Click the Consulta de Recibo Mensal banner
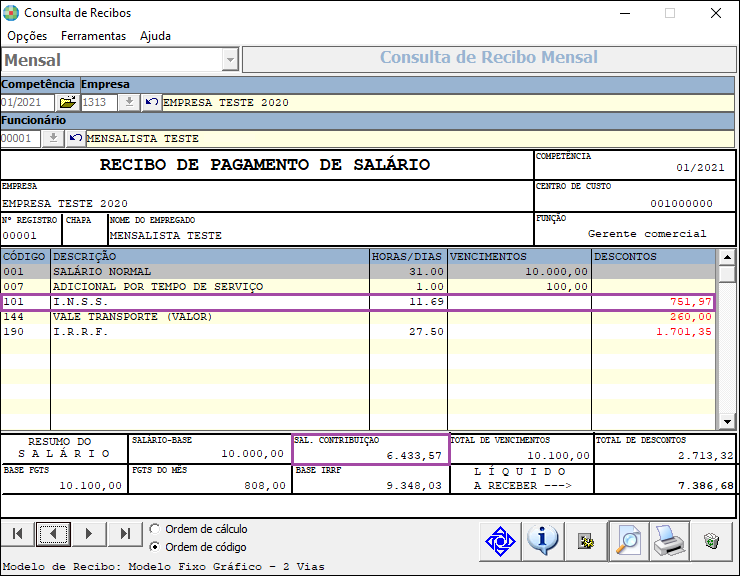This screenshot has height=576, width=740. tap(489, 59)
